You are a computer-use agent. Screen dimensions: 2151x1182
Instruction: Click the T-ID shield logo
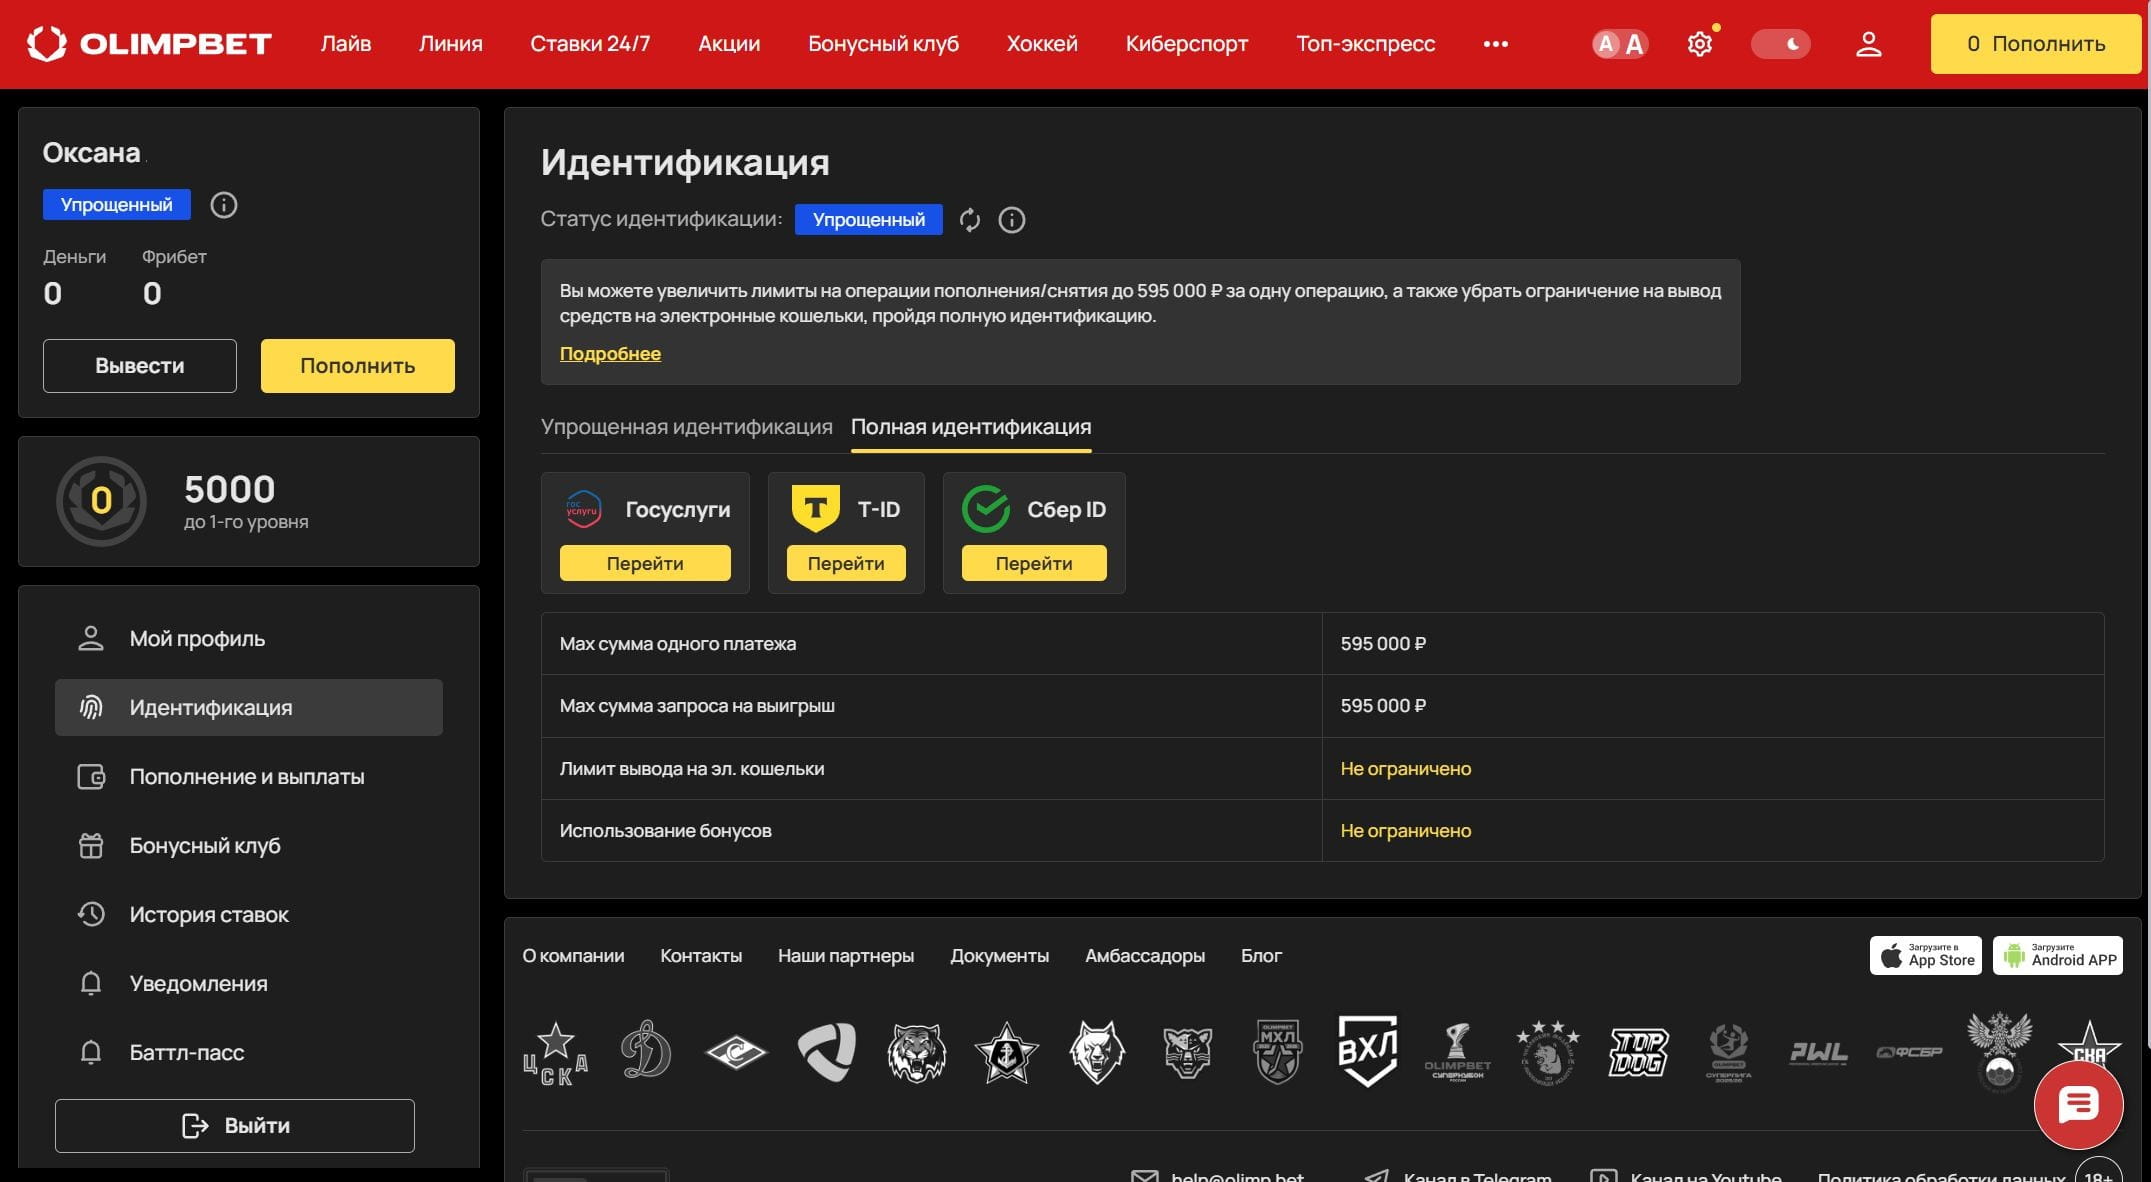(x=815, y=509)
